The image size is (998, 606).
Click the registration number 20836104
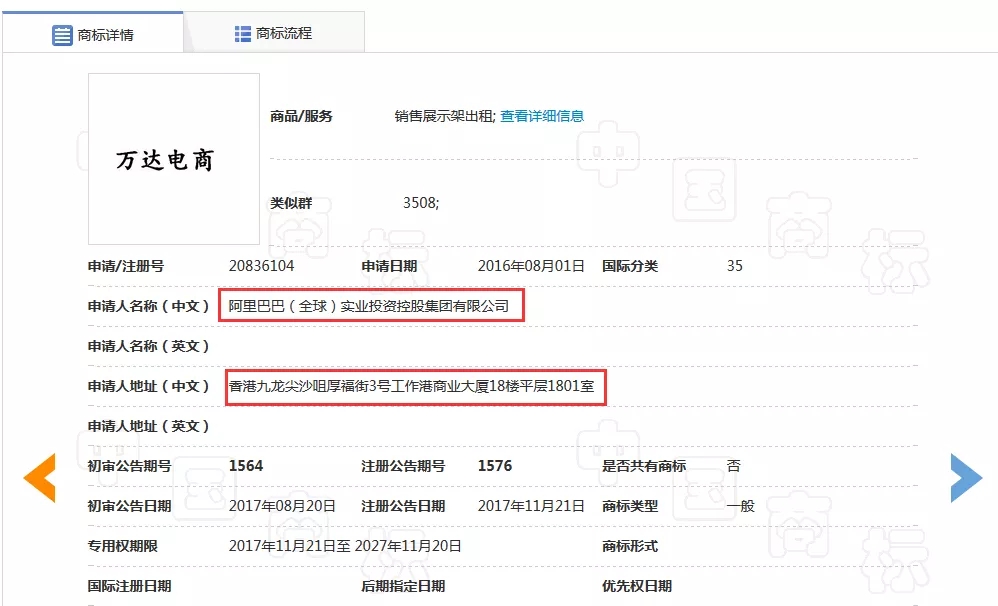coord(261,266)
